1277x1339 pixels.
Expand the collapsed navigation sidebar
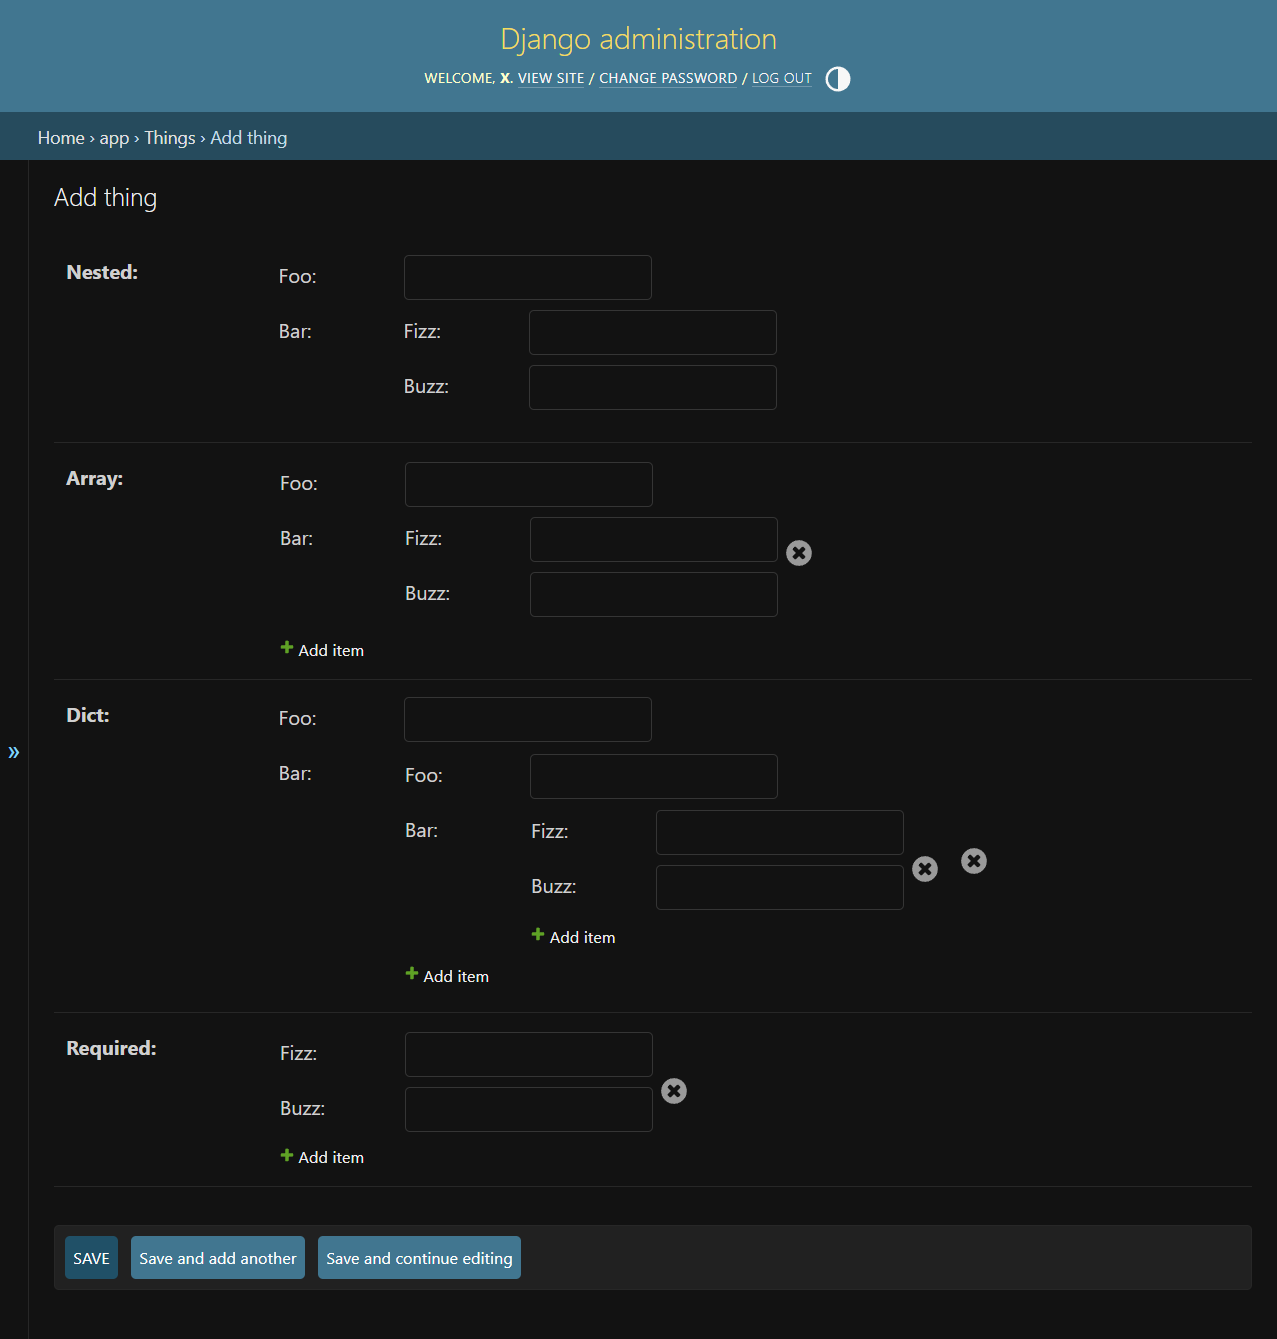(x=14, y=752)
